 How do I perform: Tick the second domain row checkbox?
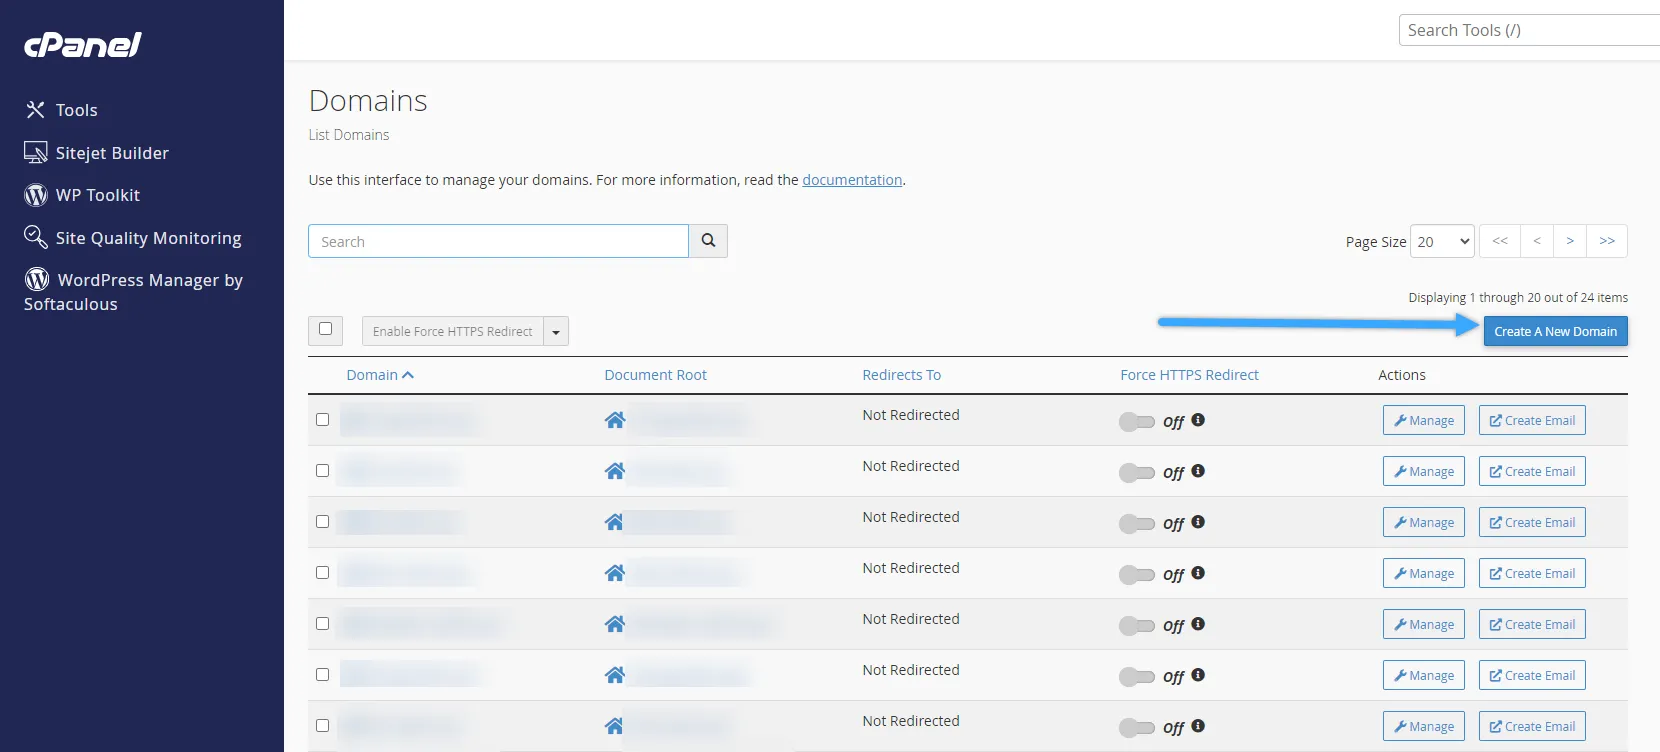[x=322, y=471]
